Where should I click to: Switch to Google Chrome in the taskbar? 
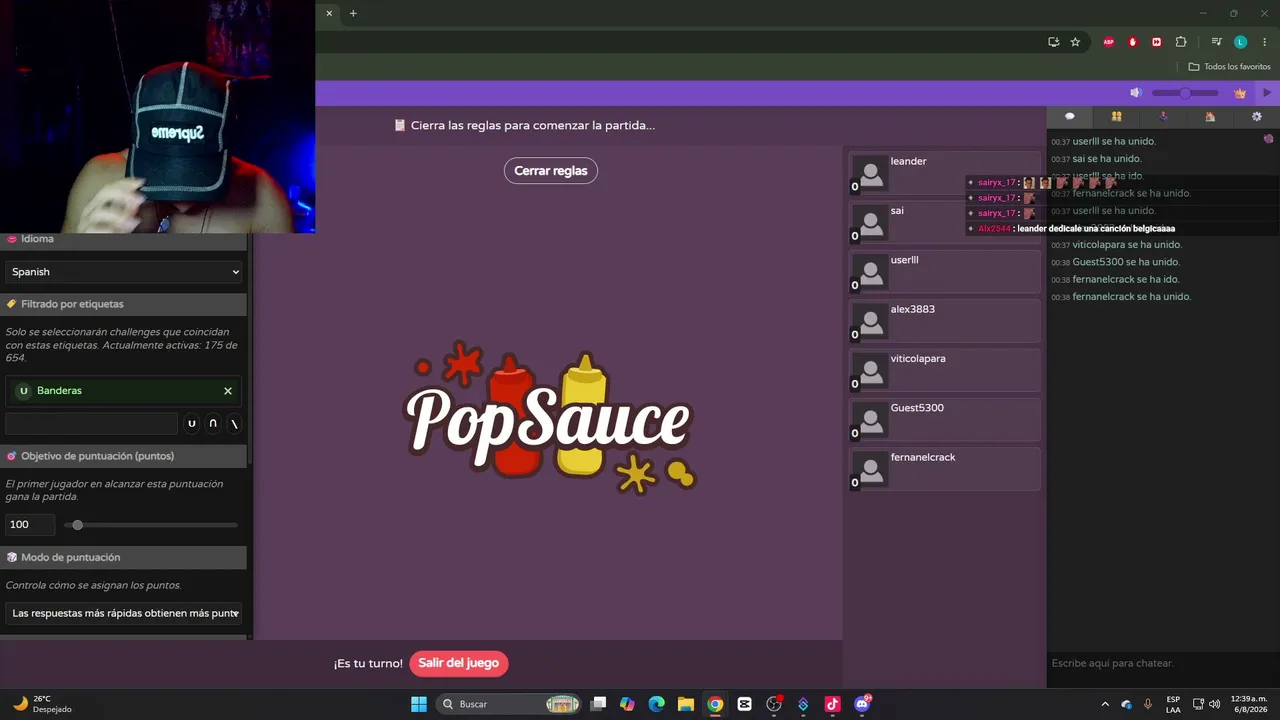click(x=715, y=704)
